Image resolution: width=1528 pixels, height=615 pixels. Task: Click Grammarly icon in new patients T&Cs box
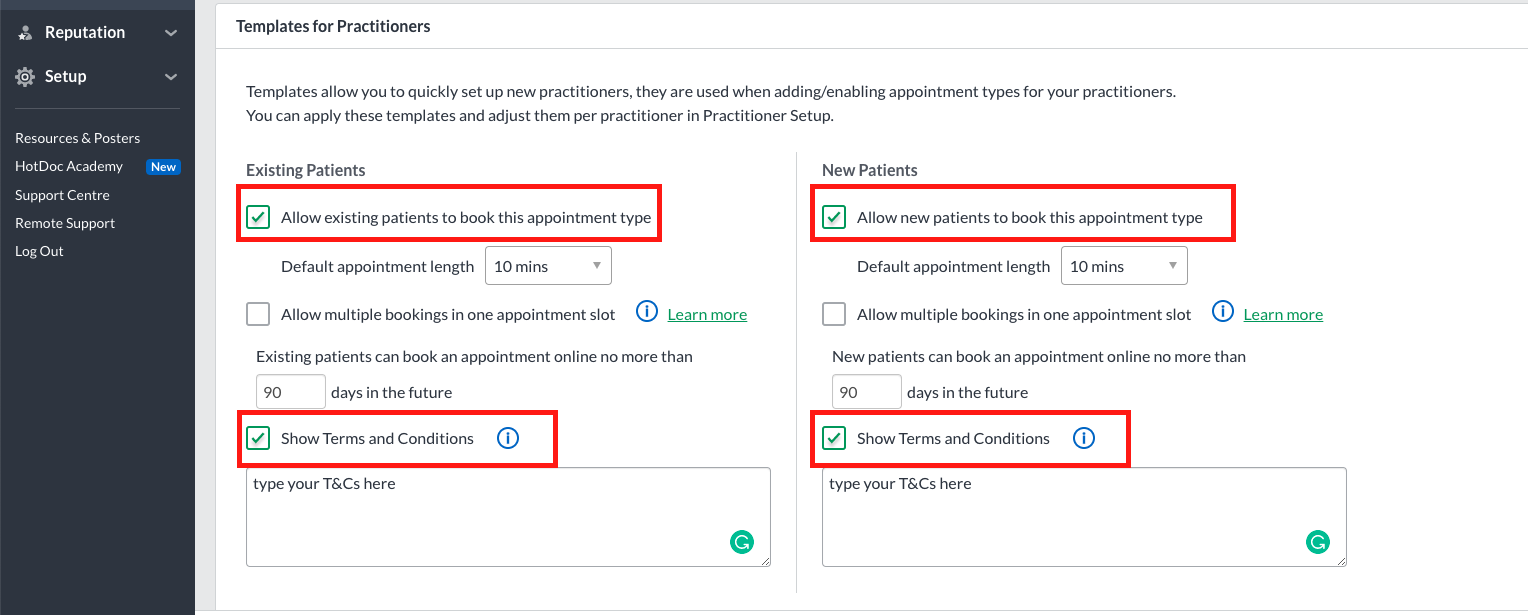coord(1318,542)
